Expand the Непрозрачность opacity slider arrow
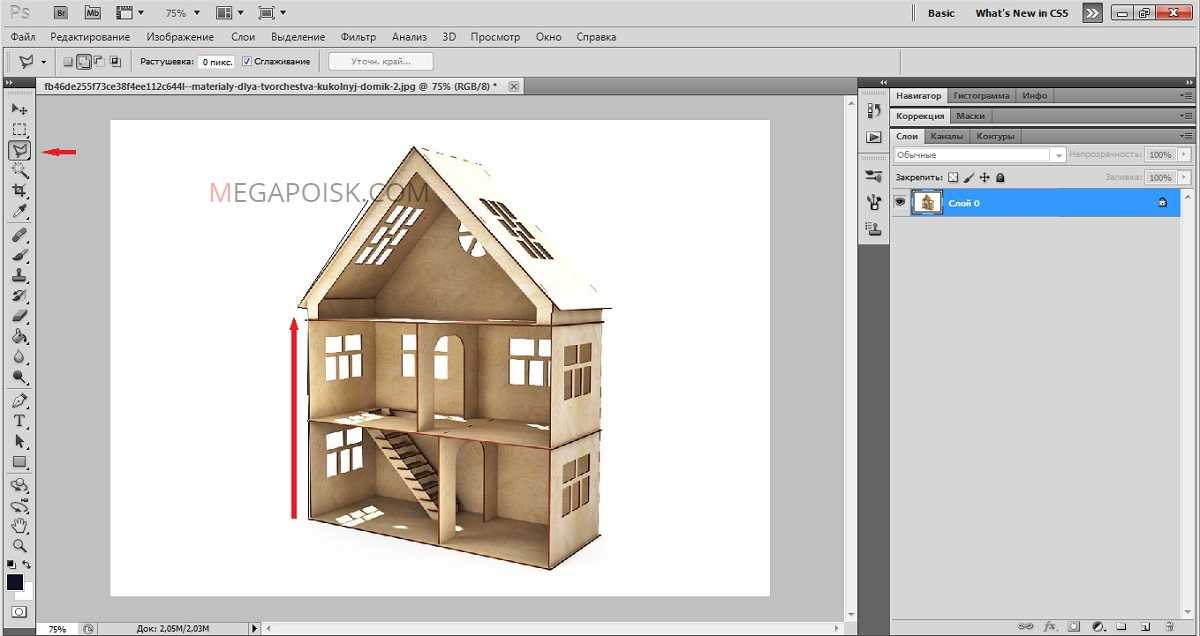 click(1184, 155)
